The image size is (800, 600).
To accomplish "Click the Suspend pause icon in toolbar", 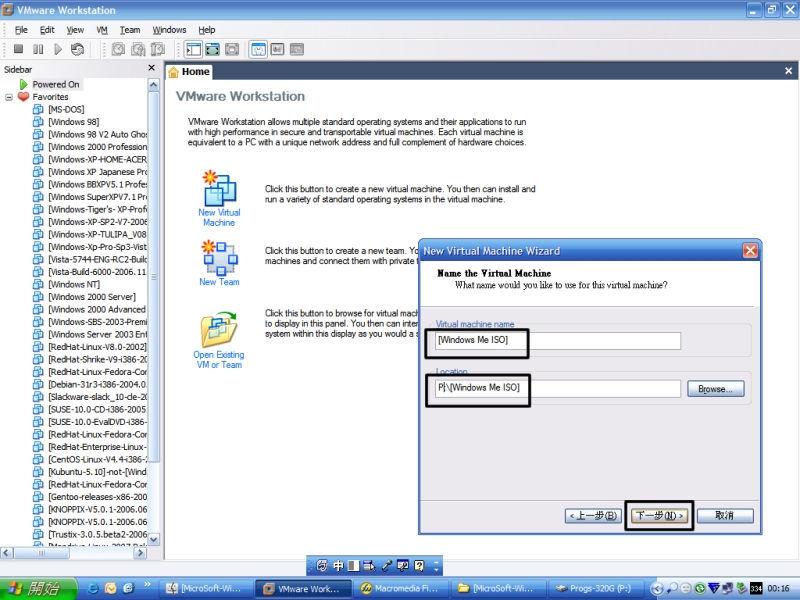I will coord(38,49).
